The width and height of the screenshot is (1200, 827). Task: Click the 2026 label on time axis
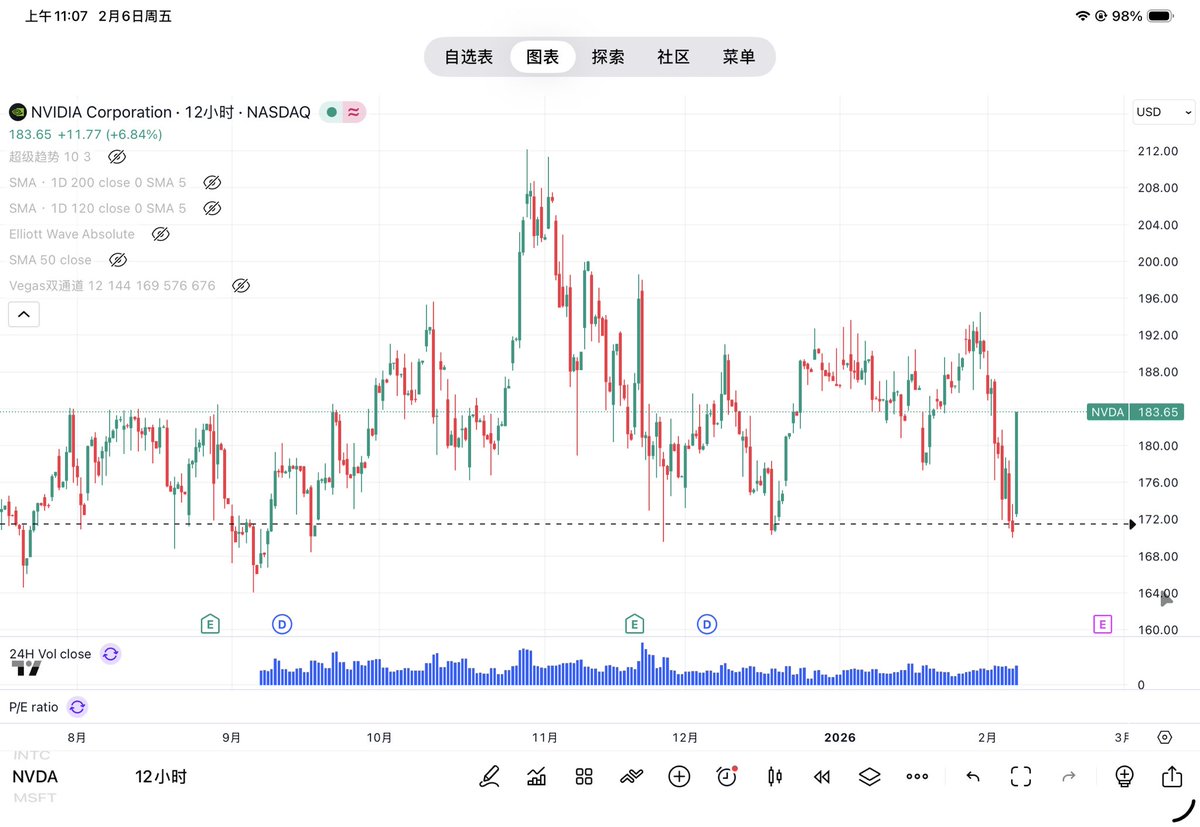[840, 738]
